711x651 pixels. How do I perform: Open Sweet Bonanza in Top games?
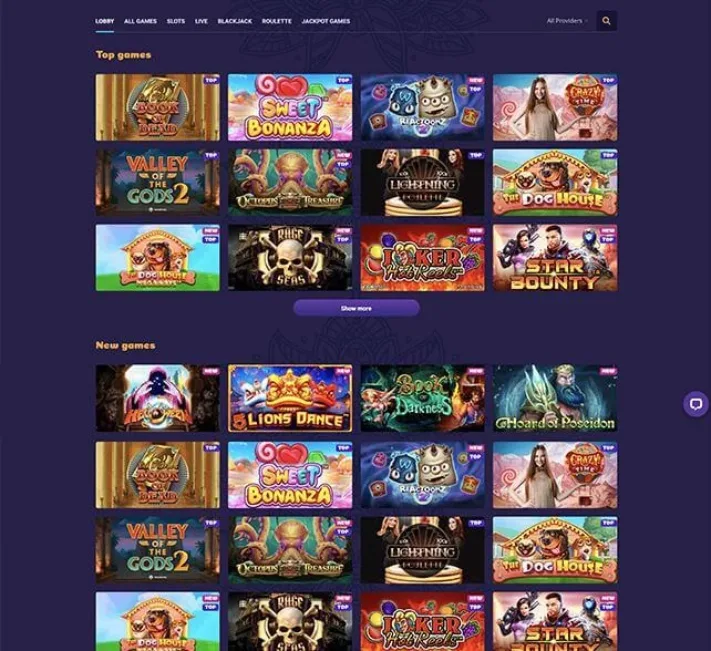pos(290,107)
